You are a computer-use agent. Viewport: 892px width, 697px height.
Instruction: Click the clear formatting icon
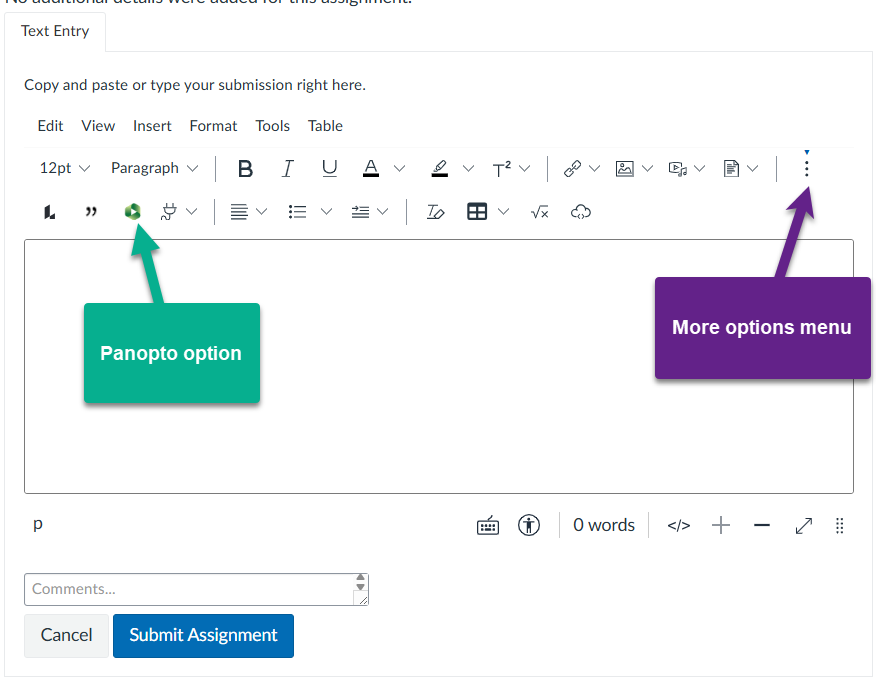[435, 212]
